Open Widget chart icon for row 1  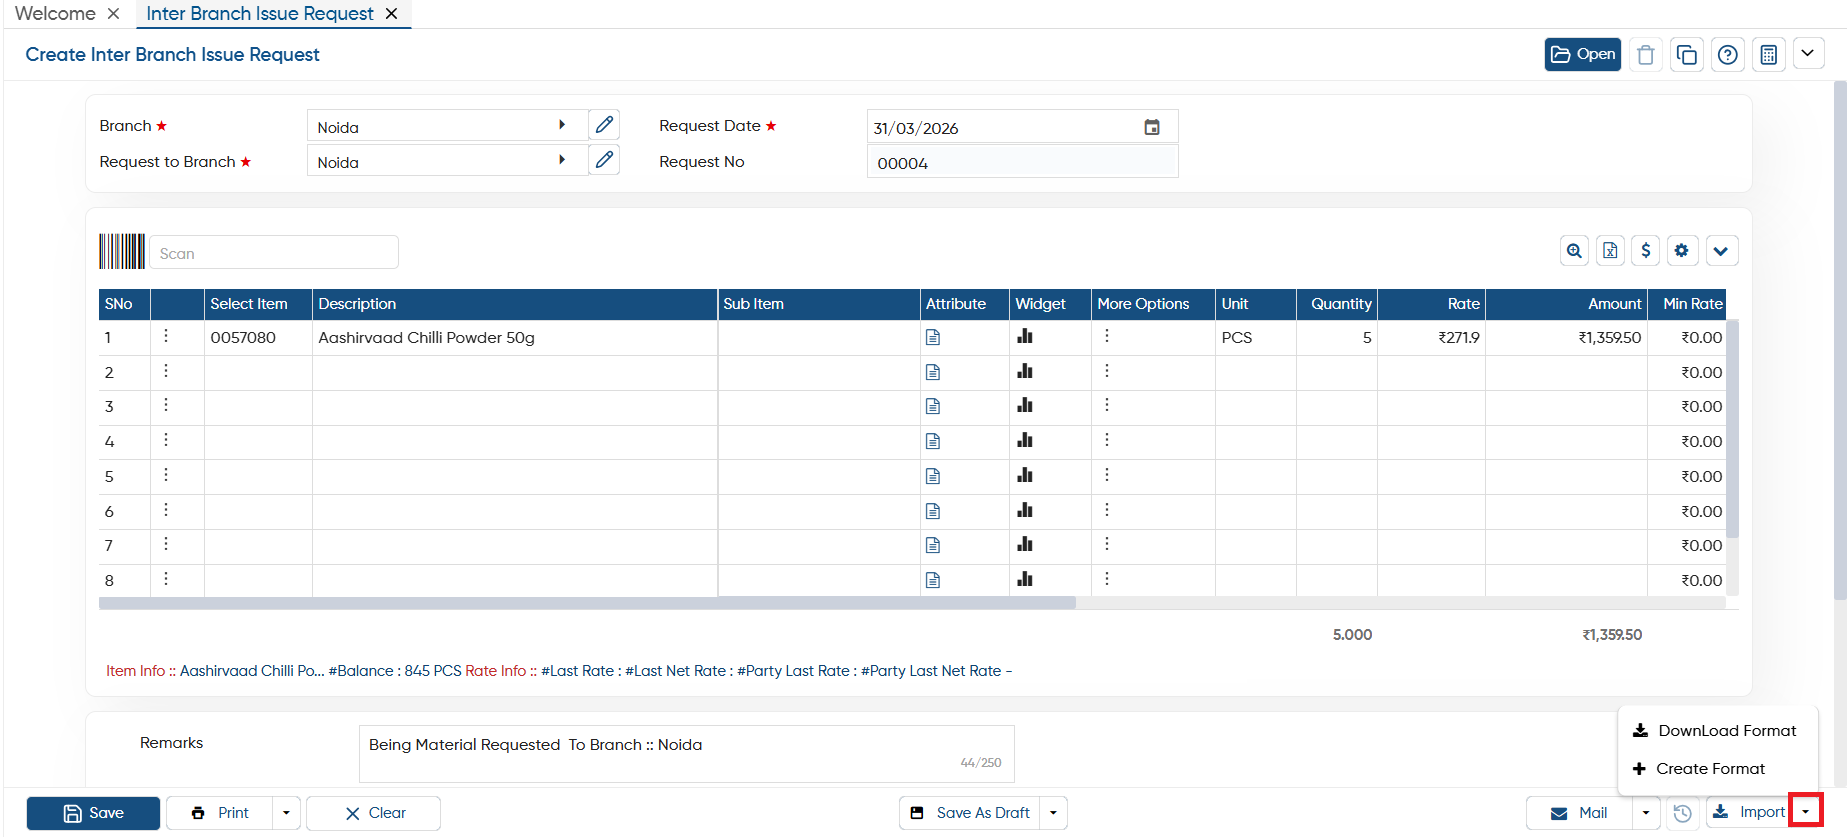tap(1025, 337)
